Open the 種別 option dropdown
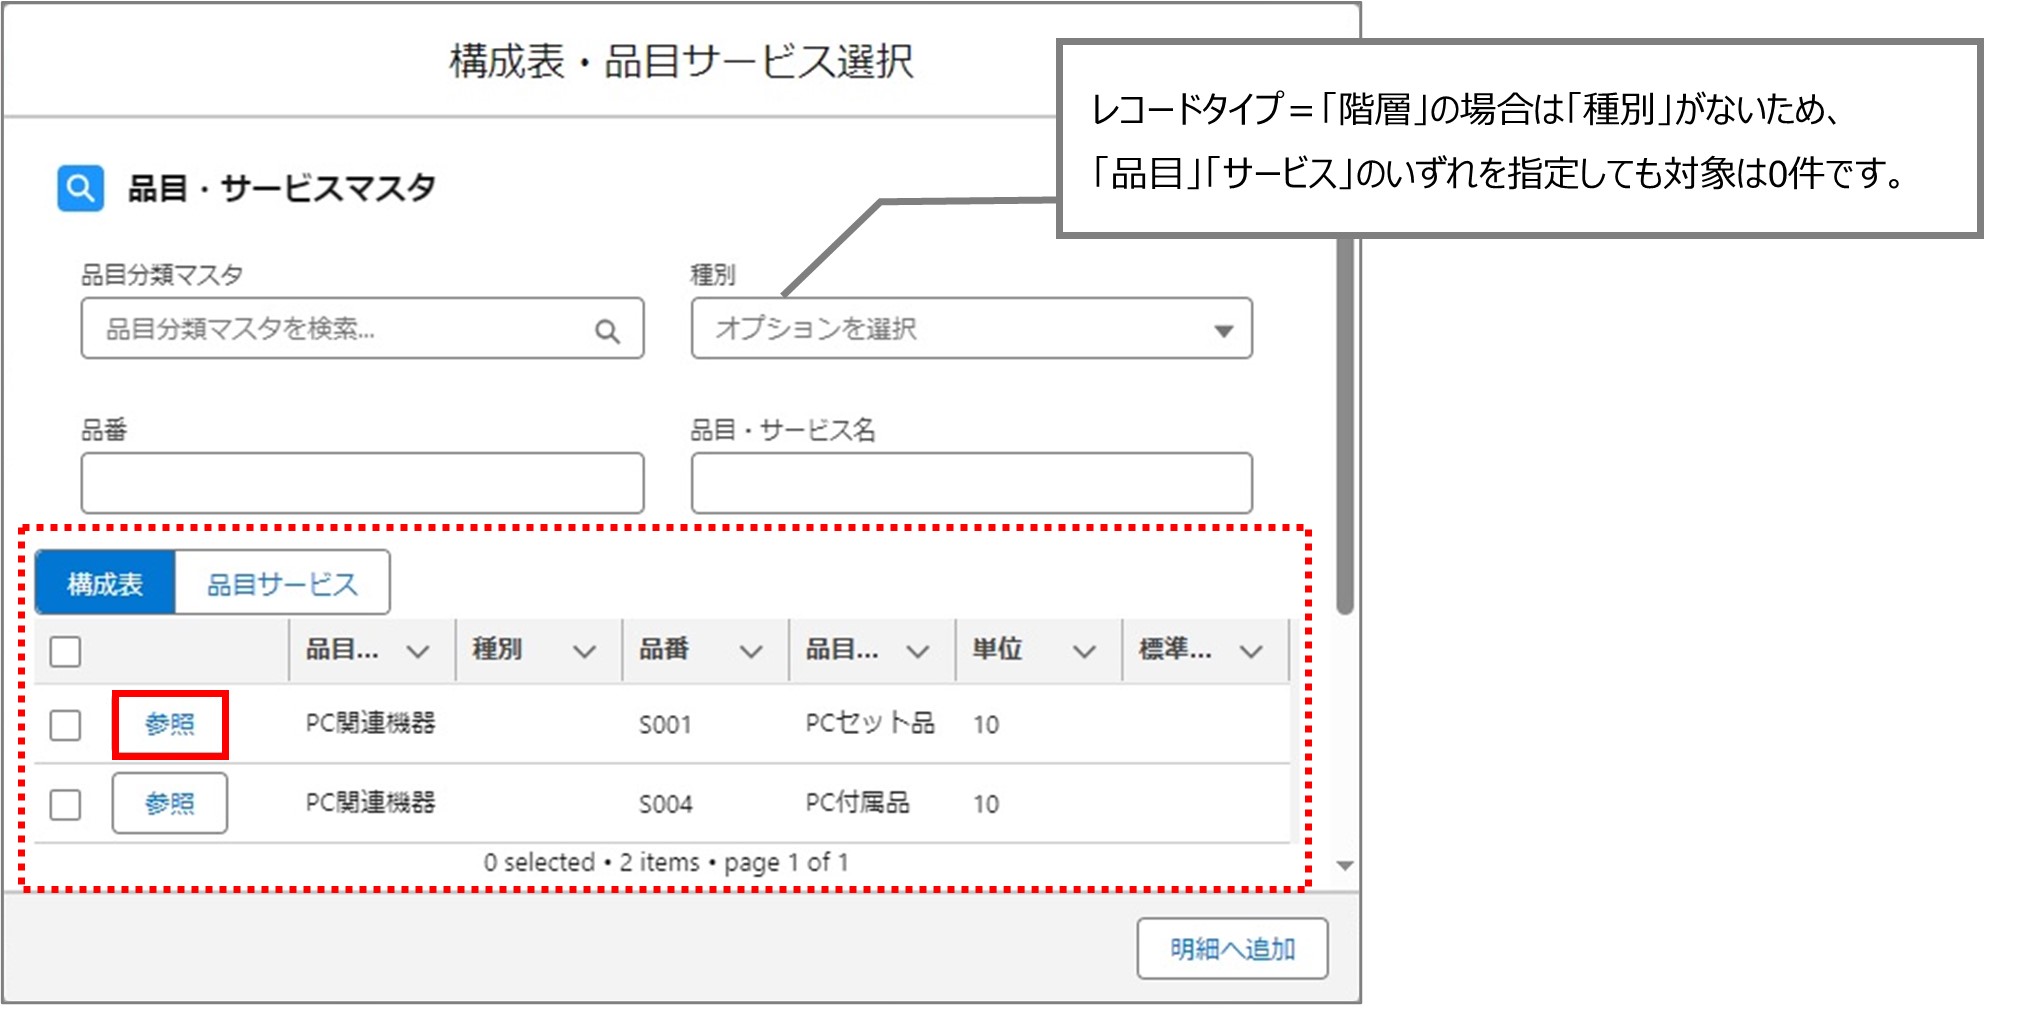Viewport: 2027px width, 1010px height. click(x=971, y=328)
